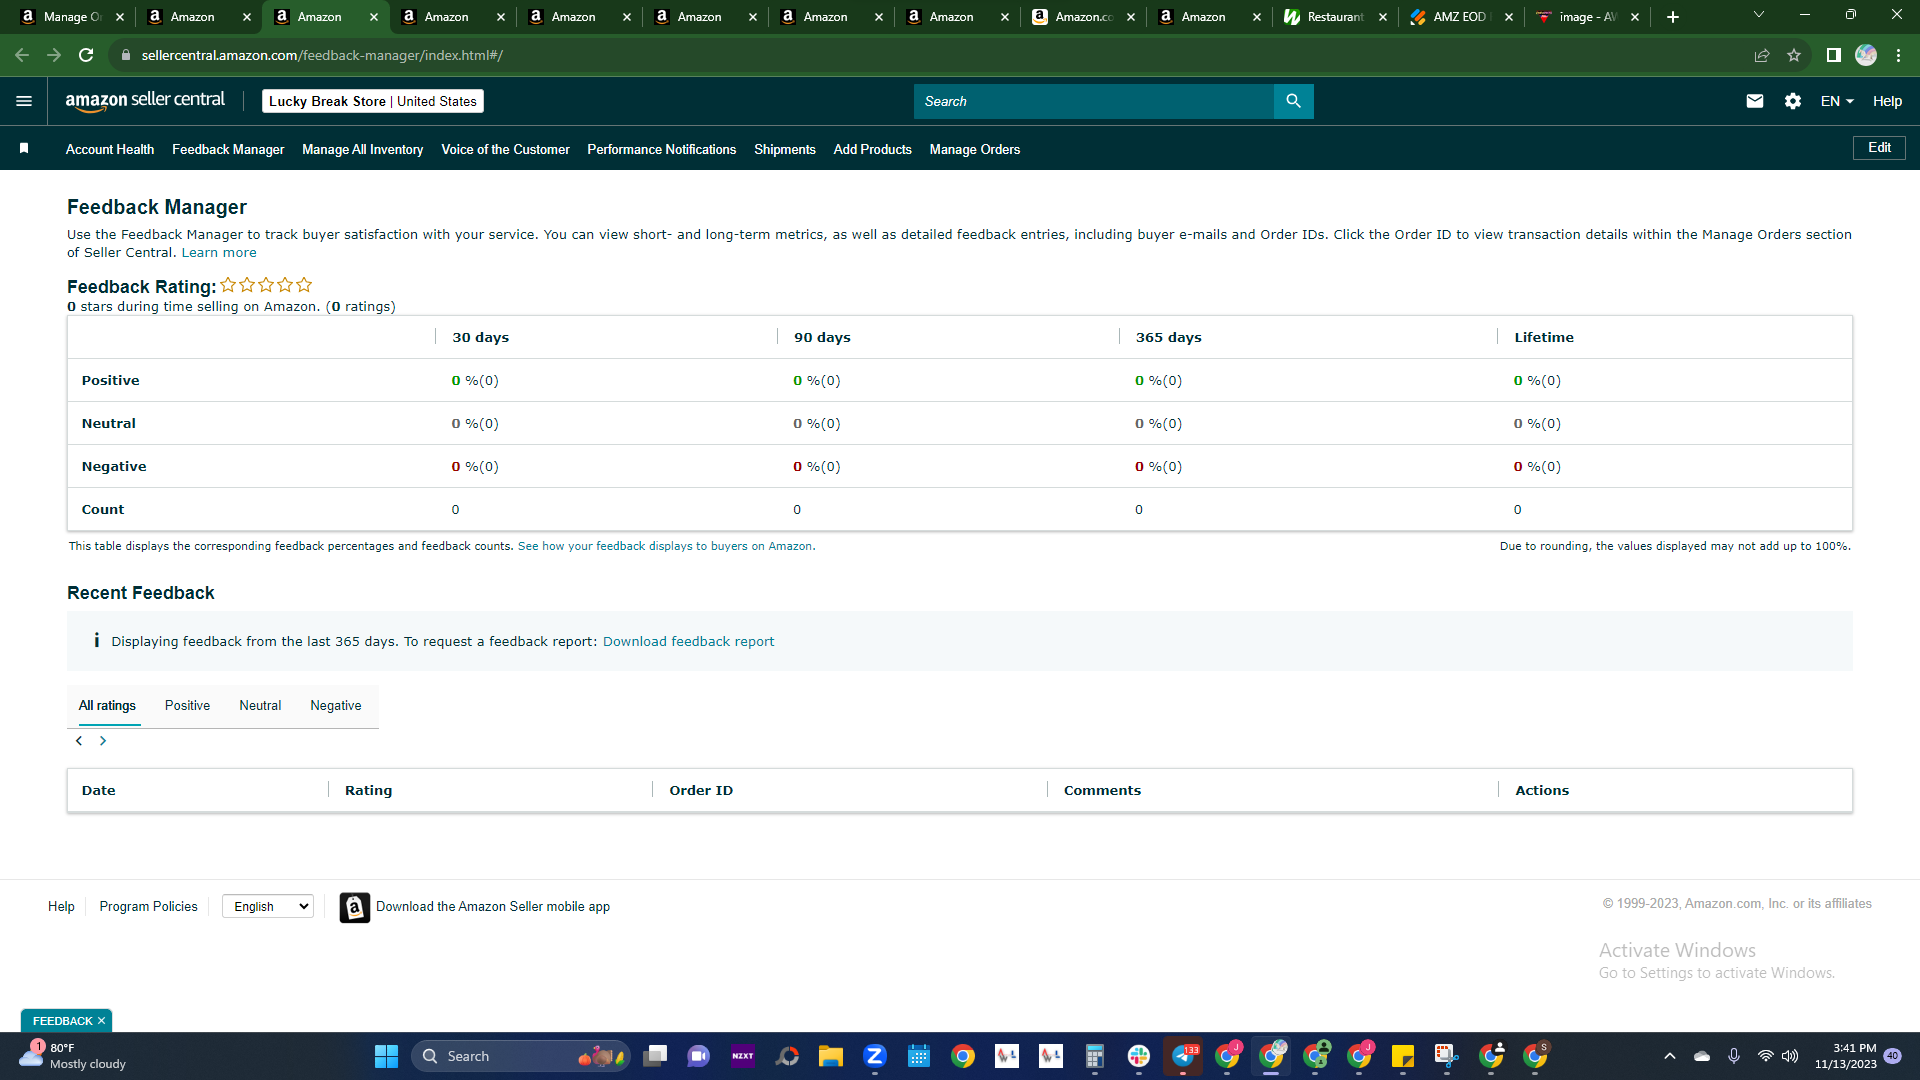1920x1080 pixels.
Task: Click the Order ID column header
Action: pos(701,790)
